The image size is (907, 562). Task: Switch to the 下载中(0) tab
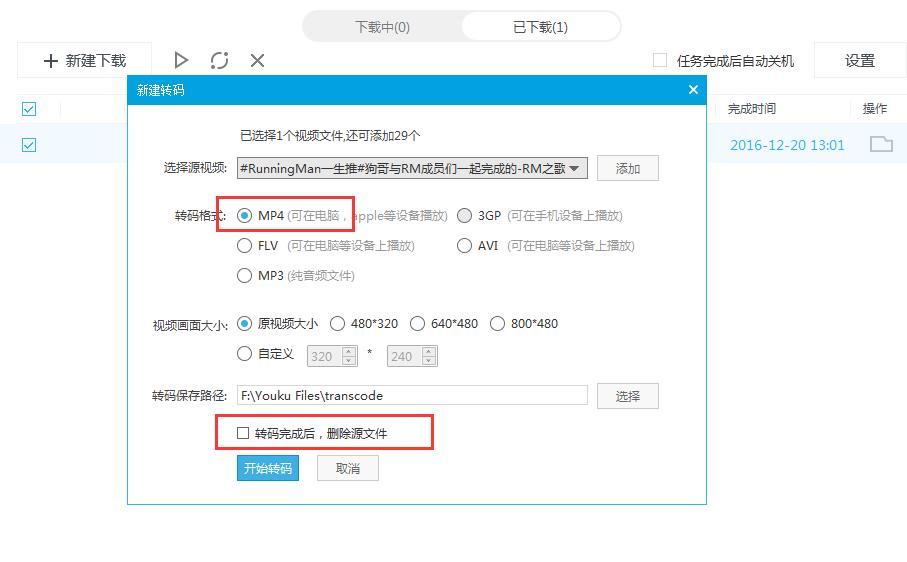(x=382, y=27)
